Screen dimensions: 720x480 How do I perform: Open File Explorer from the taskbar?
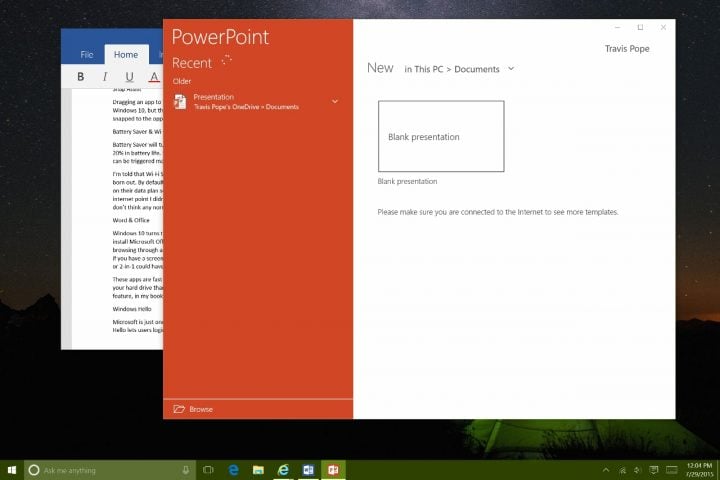(259, 470)
